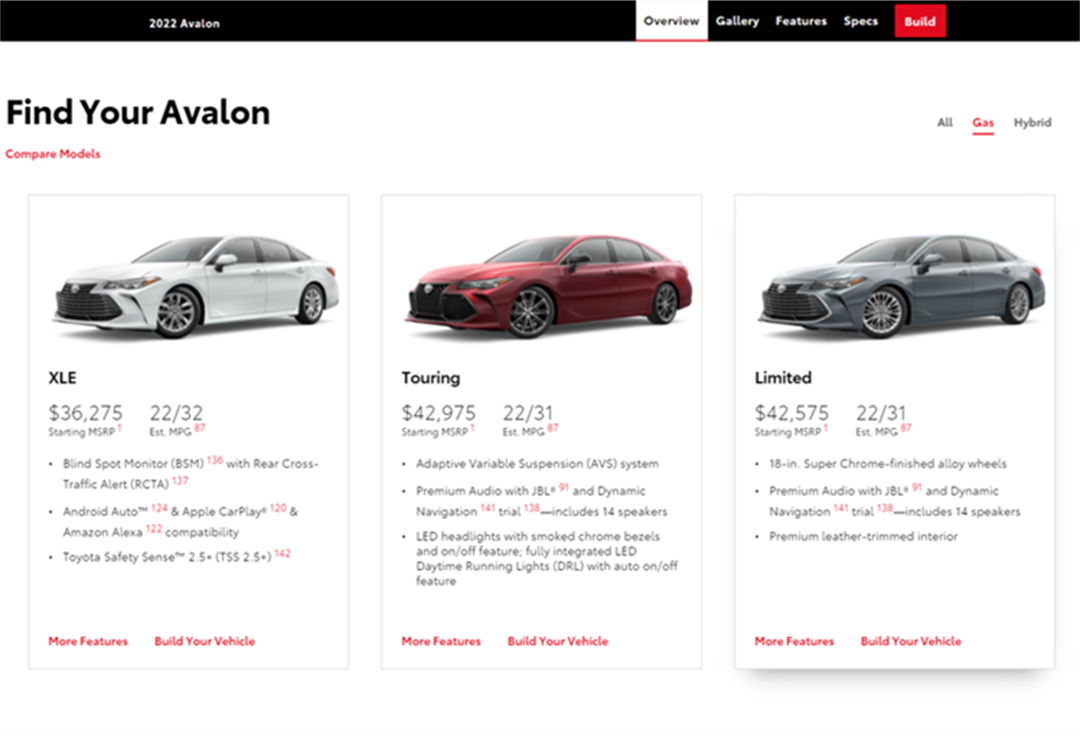Screen dimensions: 1080x736
Task: Open the Features tab
Action: click(x=801, y=21)
